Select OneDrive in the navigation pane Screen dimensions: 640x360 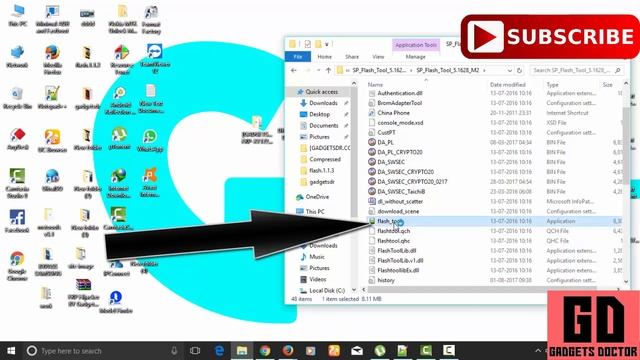(317, 197)
